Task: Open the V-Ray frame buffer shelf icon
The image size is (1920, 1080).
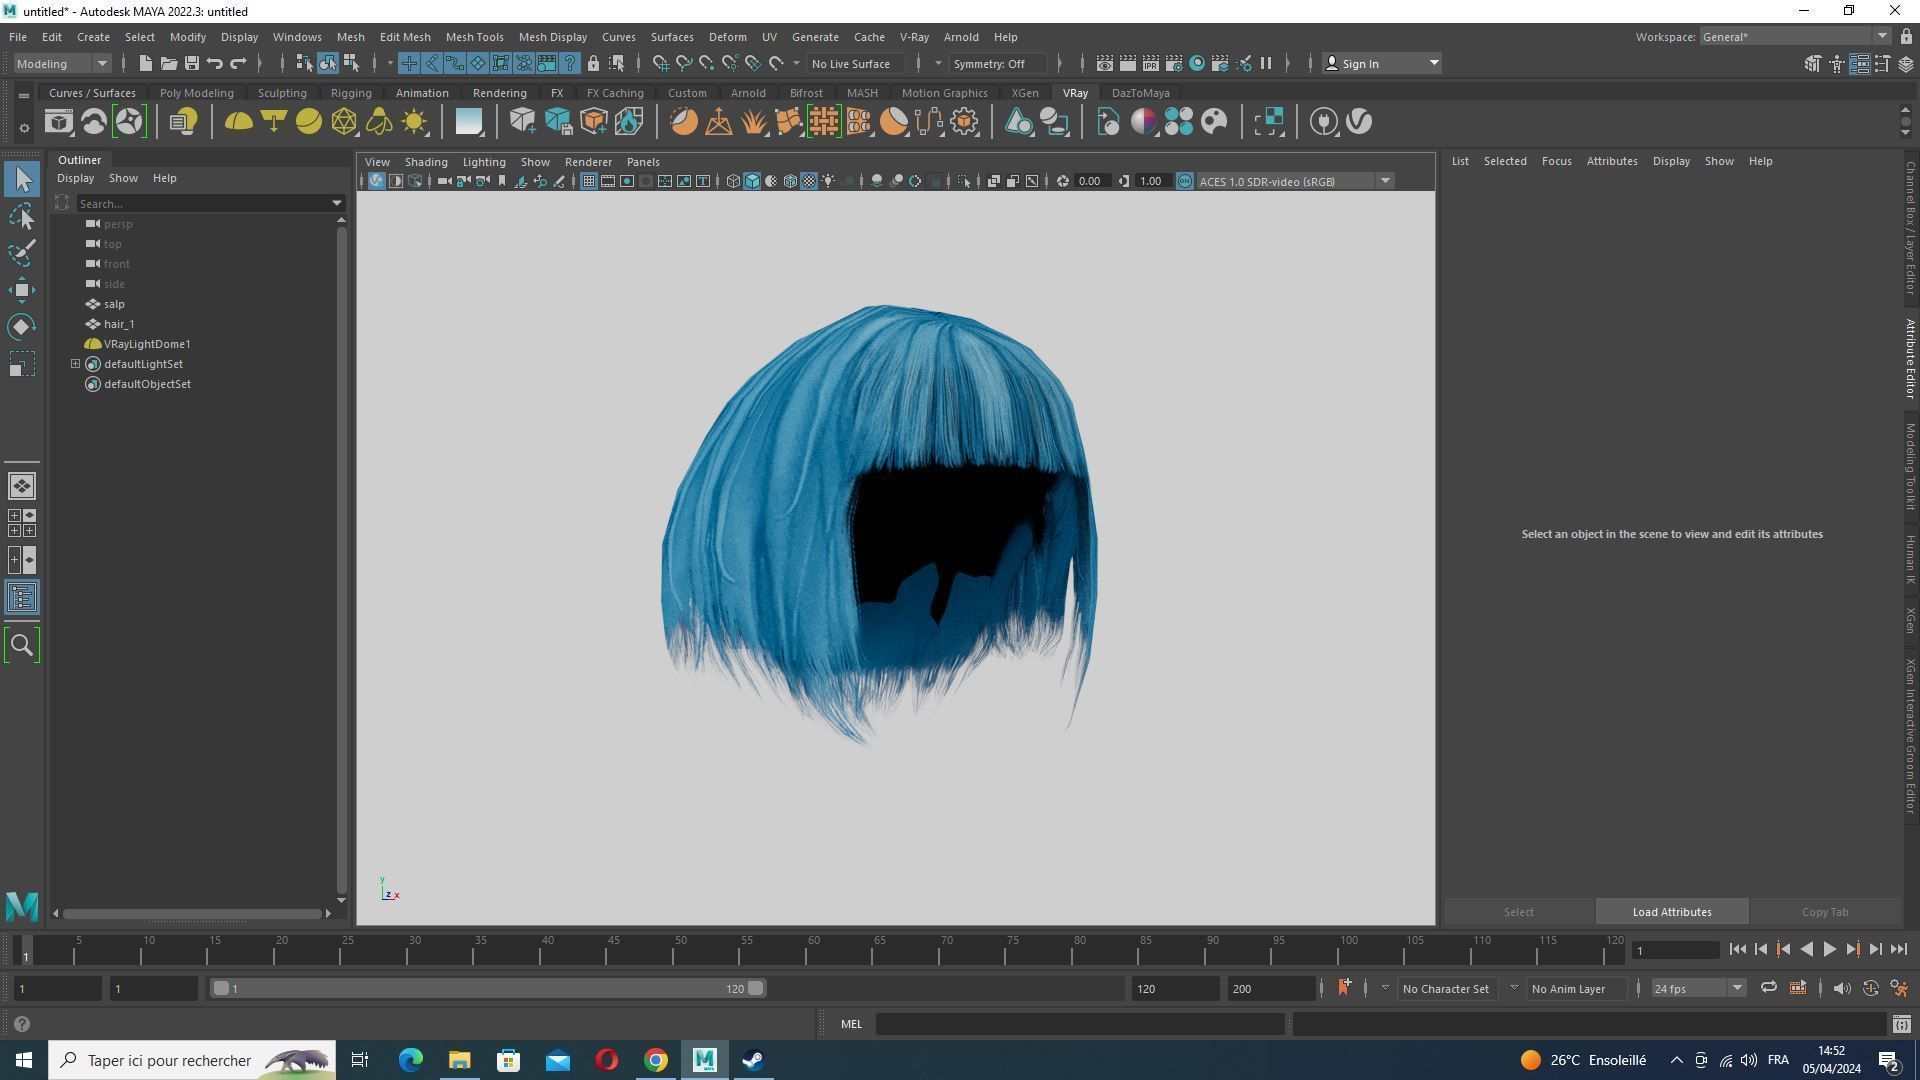Action: pos(59,122)
